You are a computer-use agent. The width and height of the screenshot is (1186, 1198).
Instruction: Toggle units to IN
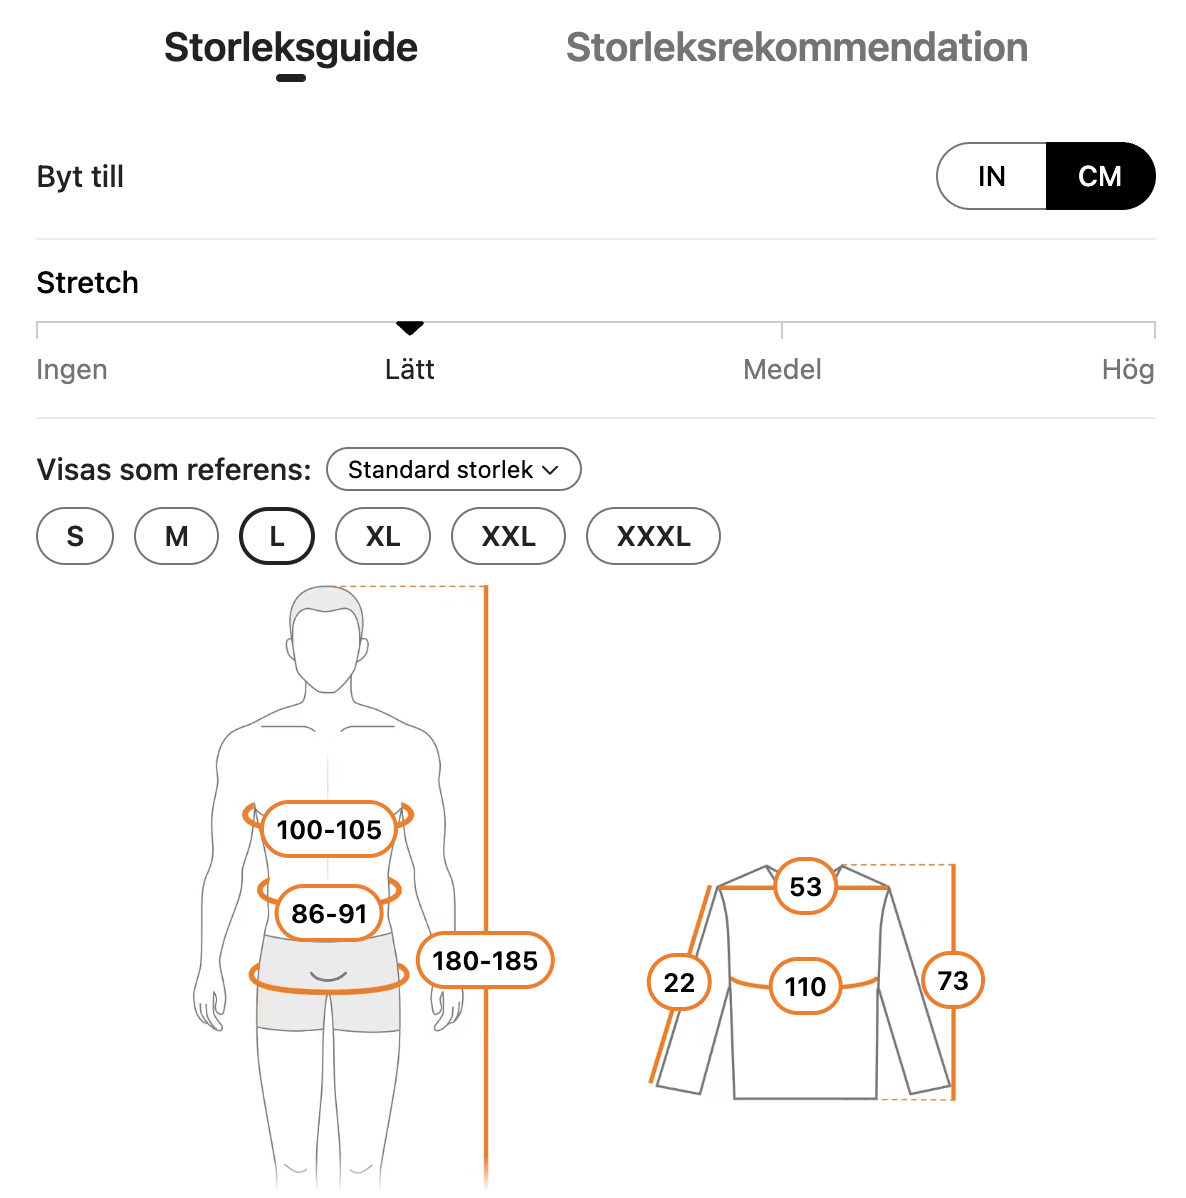[x=991, y=176]
